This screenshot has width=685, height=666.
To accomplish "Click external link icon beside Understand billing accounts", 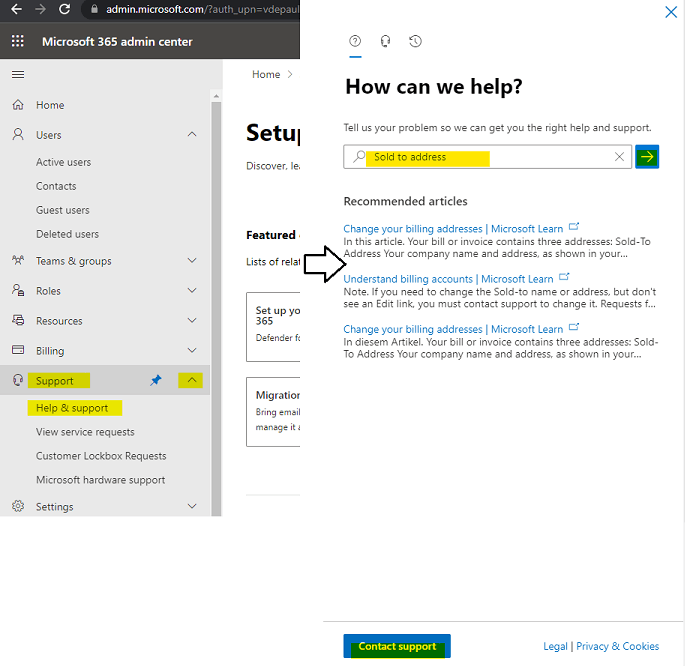I will pos(564,277).
